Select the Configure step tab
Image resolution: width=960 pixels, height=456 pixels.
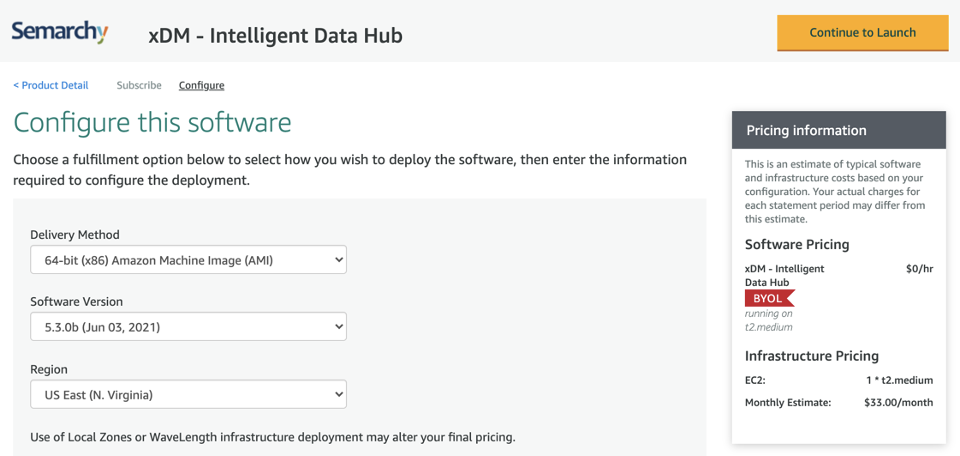[x=201, y=85]
